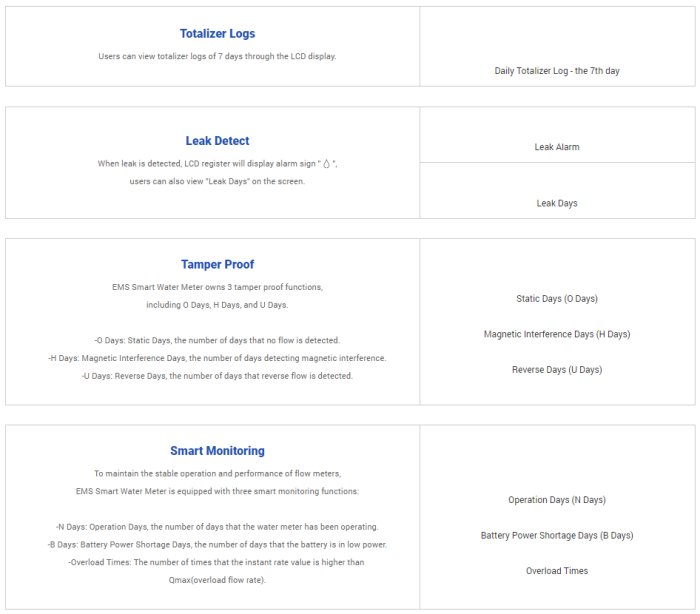Select the Static Days (O Days) label
Viewport: 700px width, 614px height.
tap(557, 299)
